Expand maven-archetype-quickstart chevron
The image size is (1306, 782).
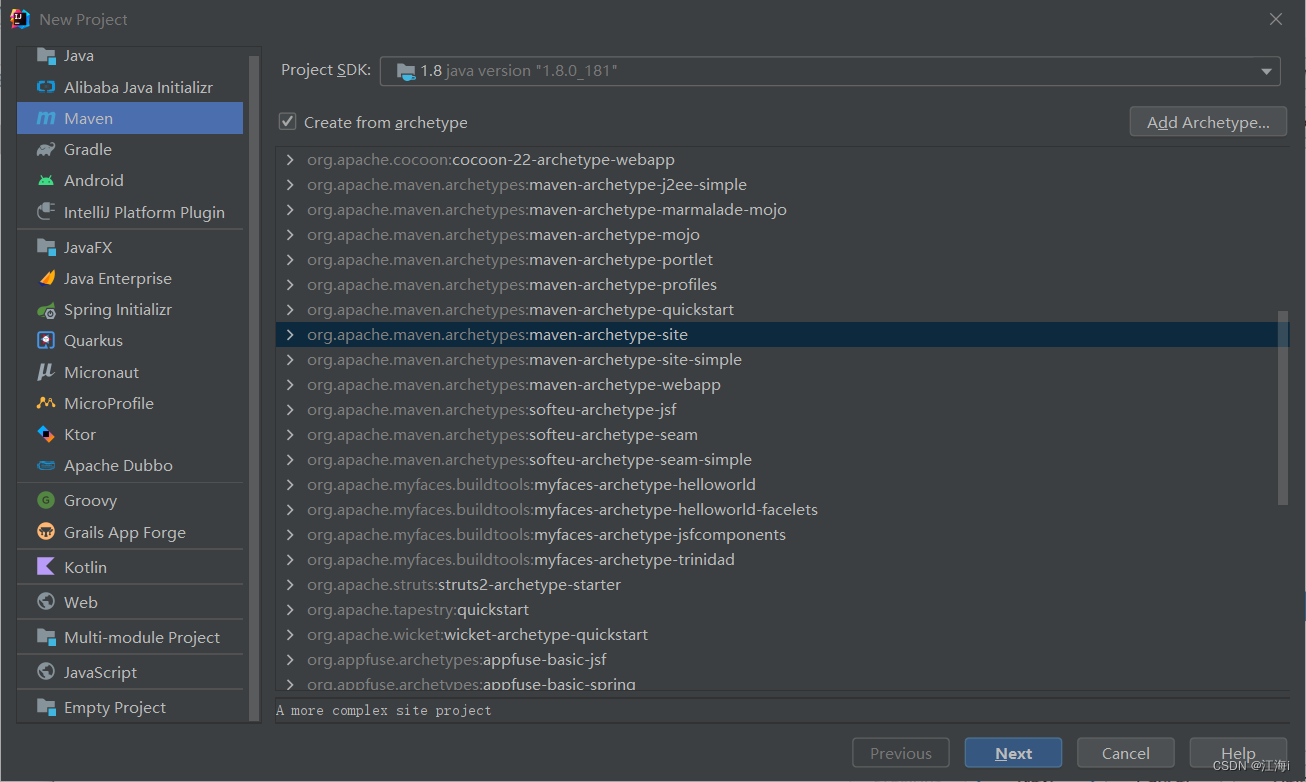[290, 310]
